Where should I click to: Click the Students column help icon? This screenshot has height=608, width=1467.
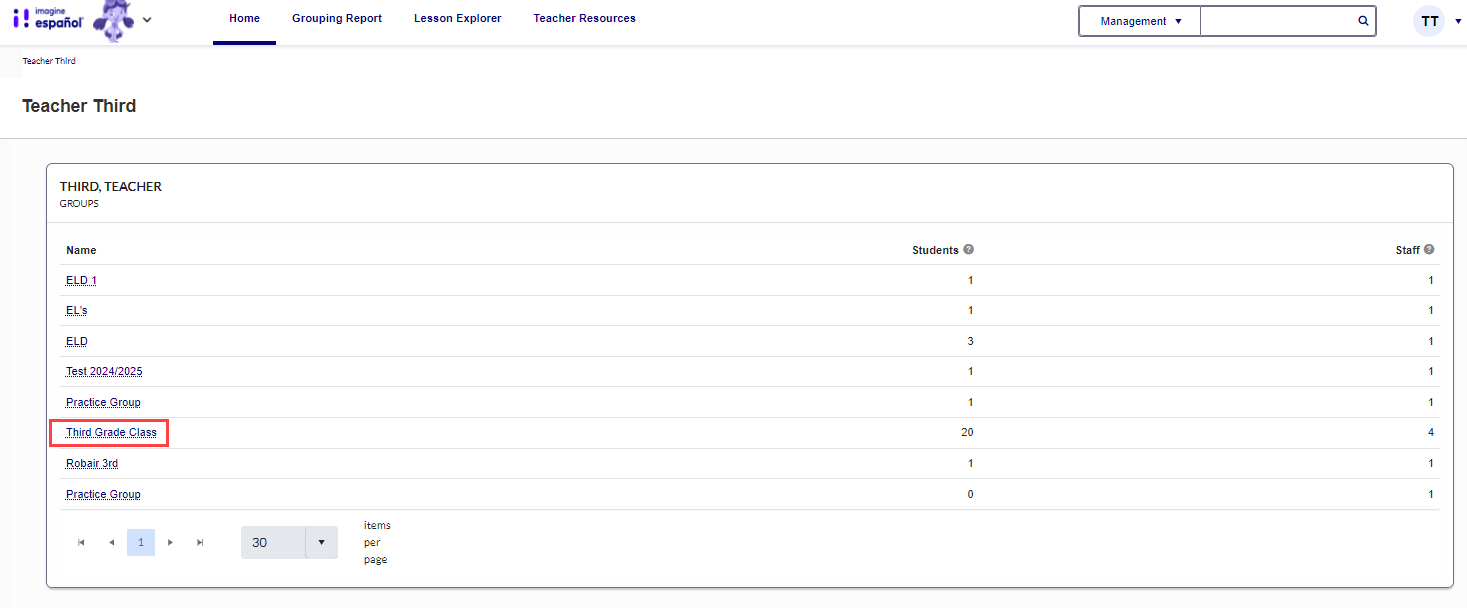click(x=968, y=250)
